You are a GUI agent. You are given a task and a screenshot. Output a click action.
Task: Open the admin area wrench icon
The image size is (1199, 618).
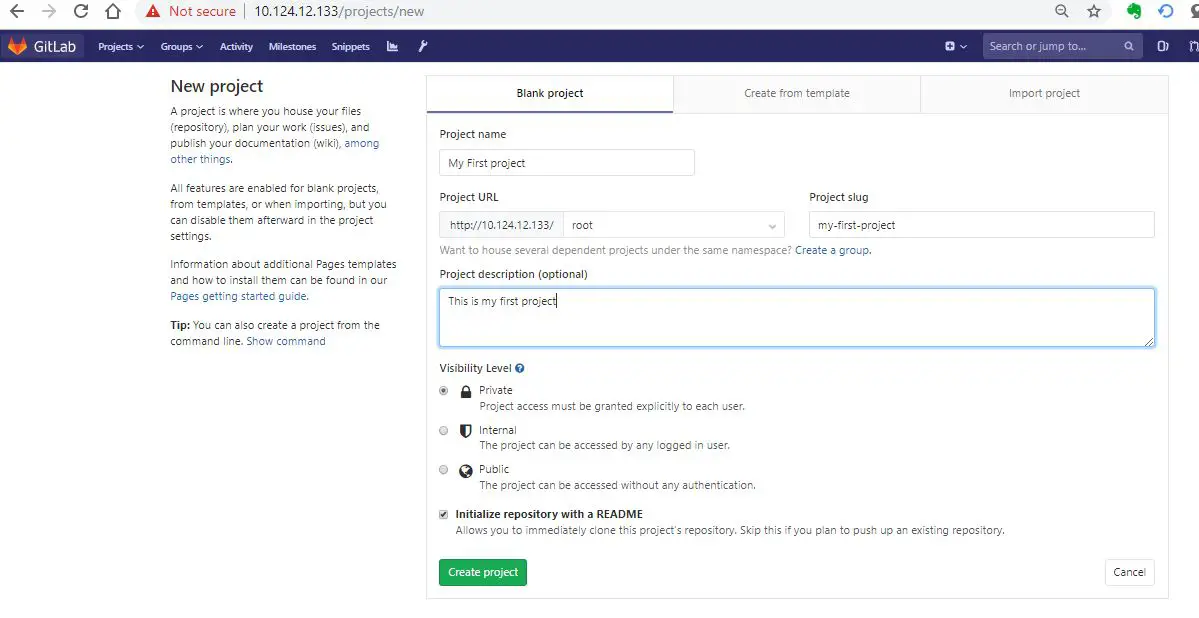click(423, 46)
